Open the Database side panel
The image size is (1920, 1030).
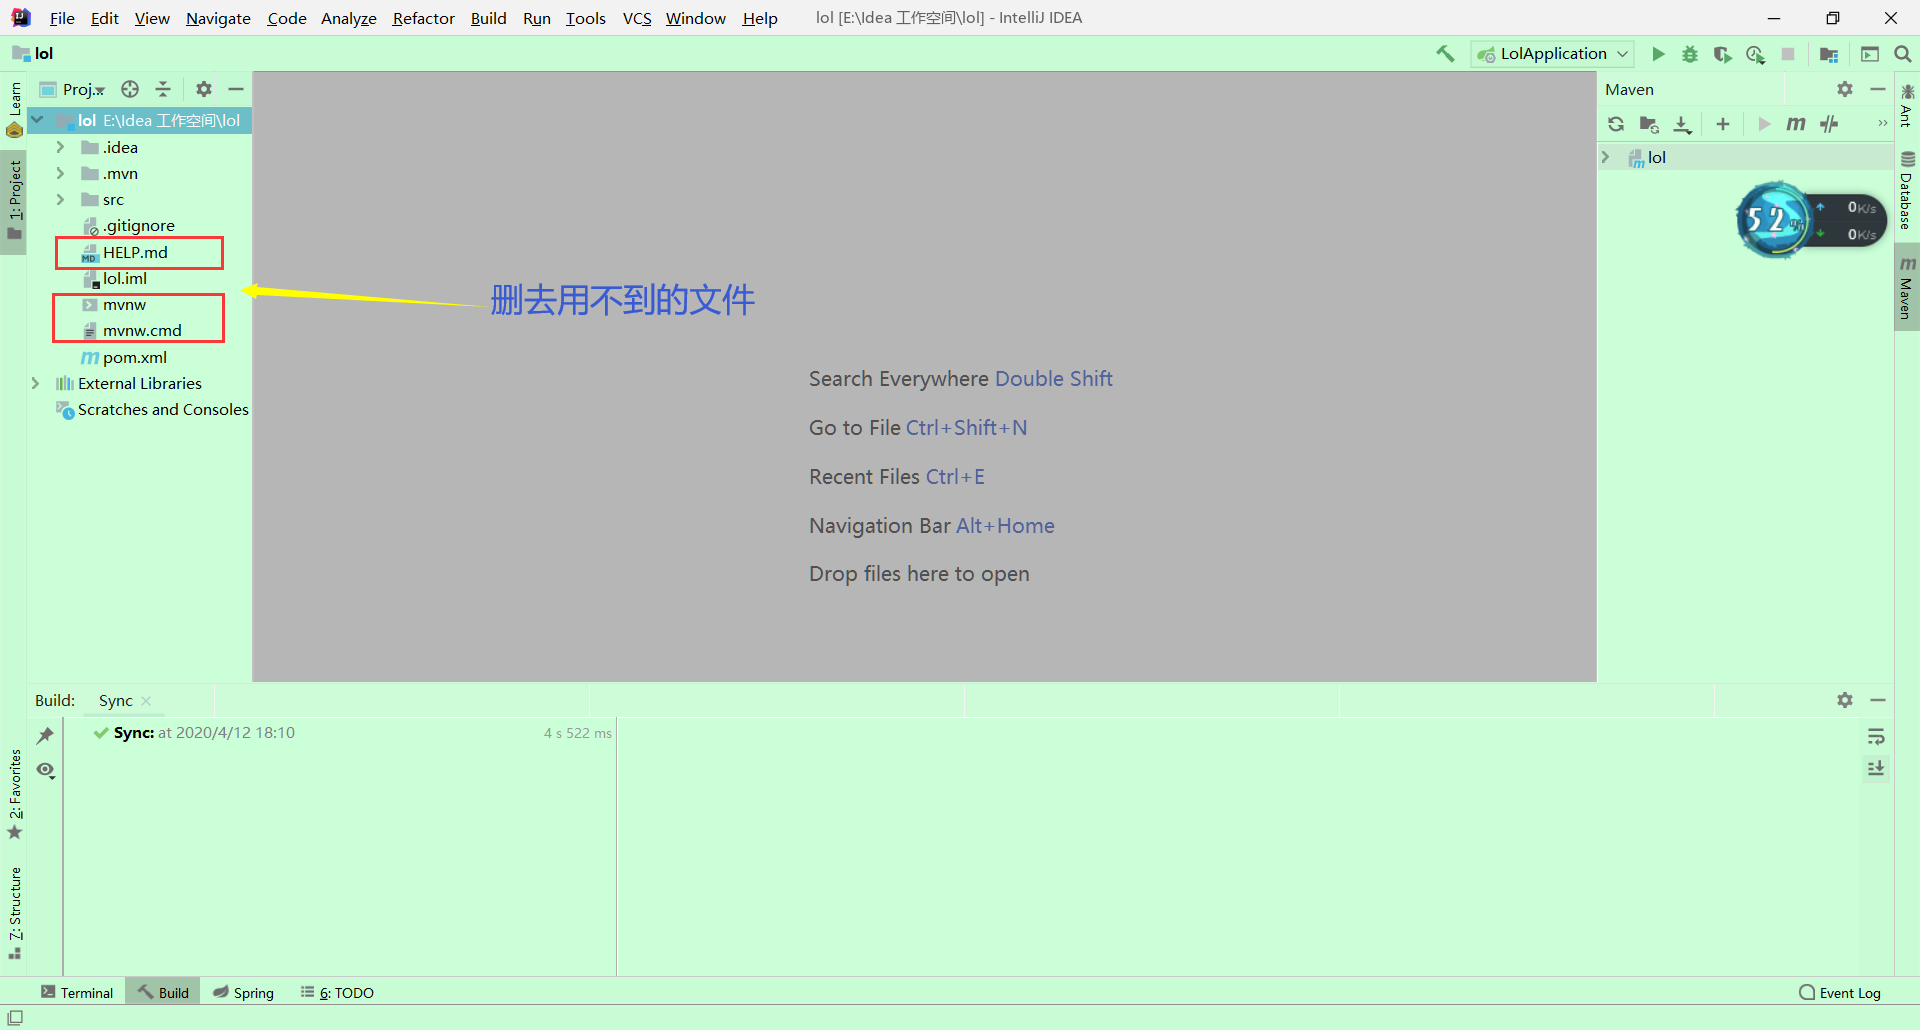(x=1907, y=190)
